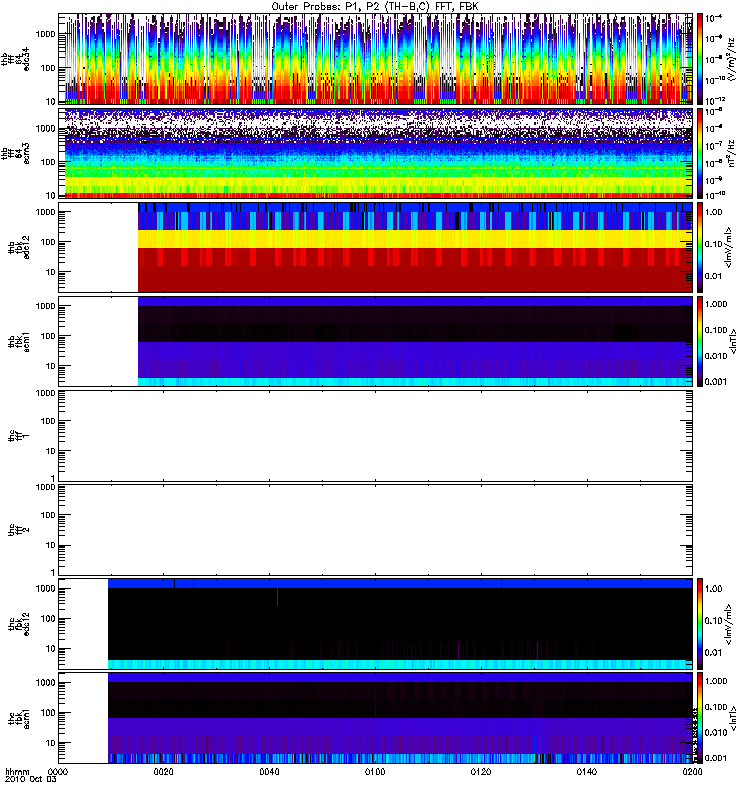Click the 1.00 value on the thc edc12 color bar
This screenshot has width=750, height=800.
[713, 589]
